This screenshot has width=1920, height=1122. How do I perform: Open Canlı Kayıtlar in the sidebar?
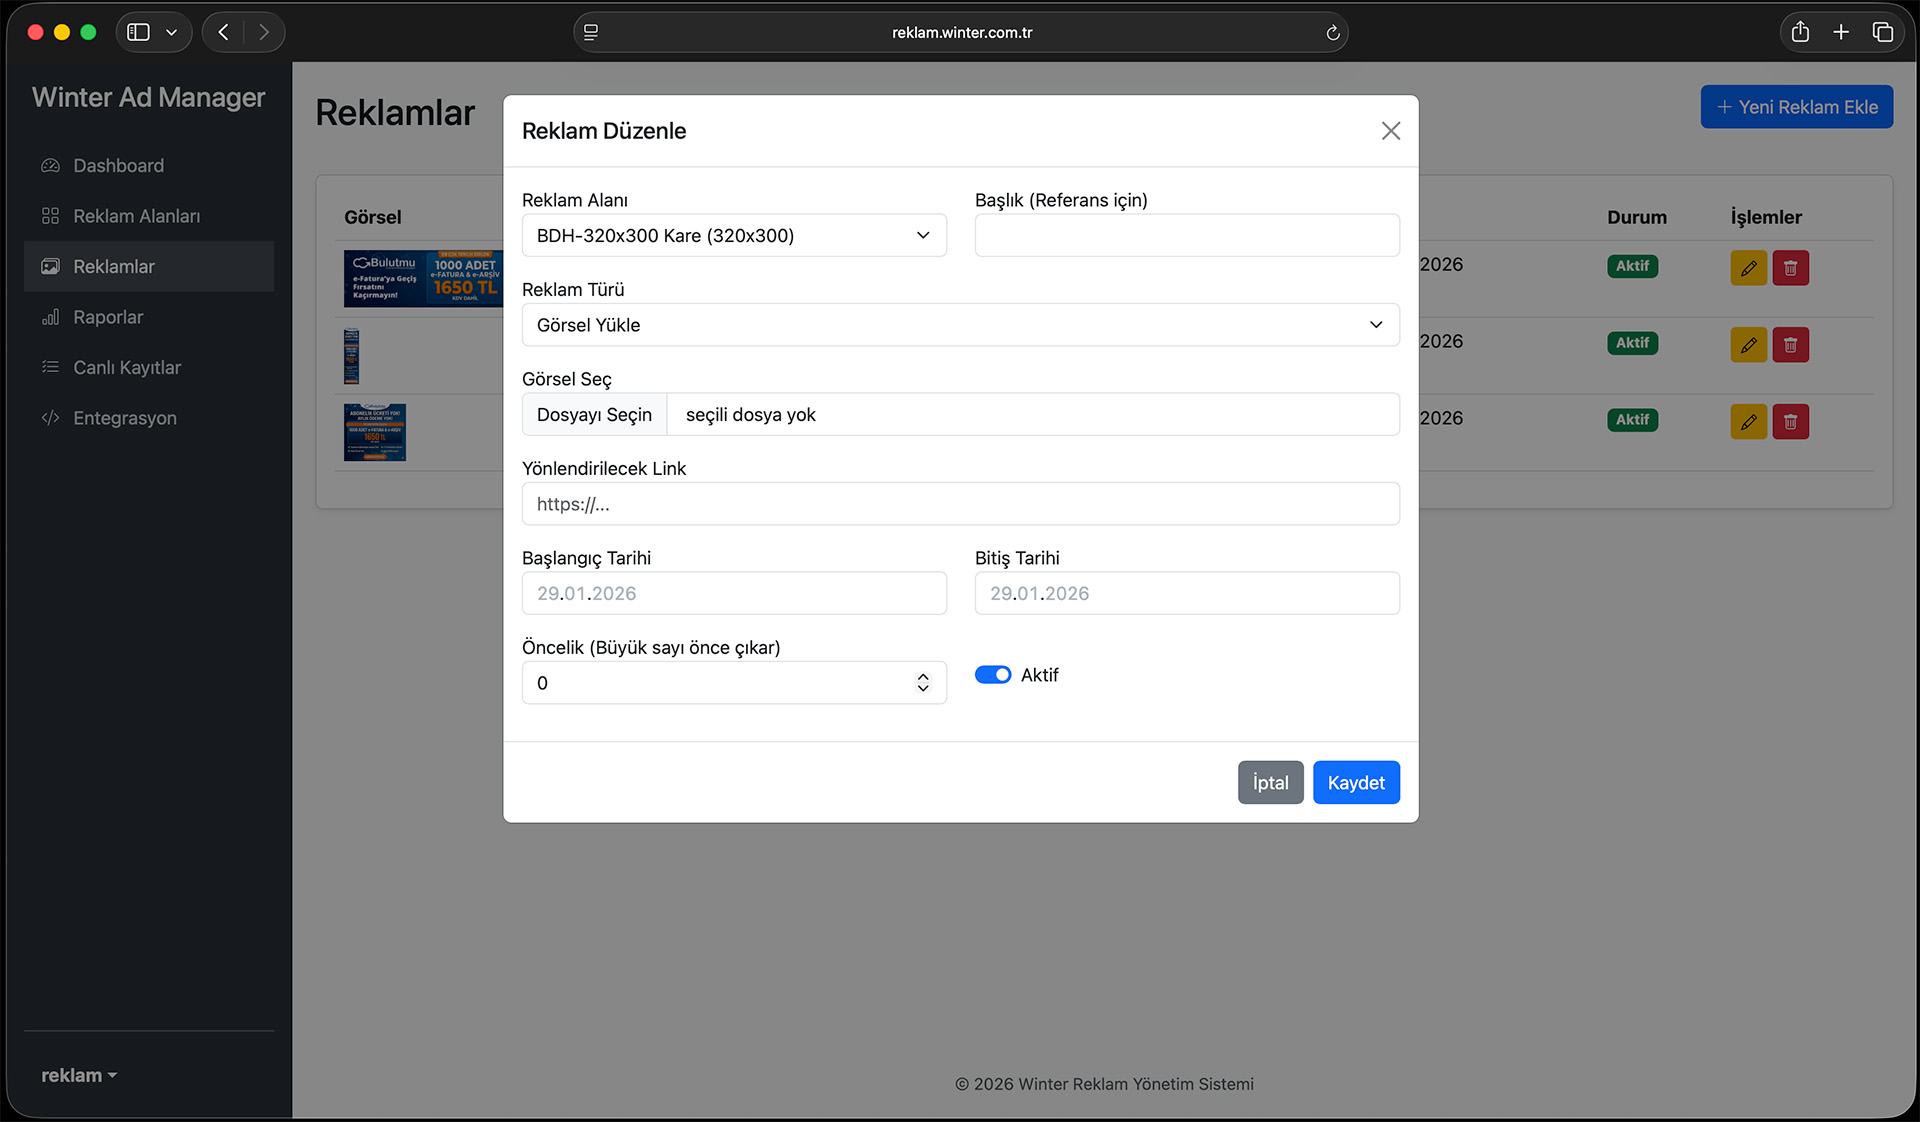pyautogui.click(x=127, y=368)
